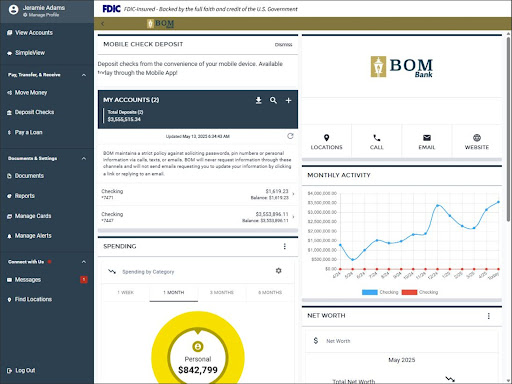Click the BOM logo in gold header
The width and height of the screenshot is (512, 384).
point(161,23)
